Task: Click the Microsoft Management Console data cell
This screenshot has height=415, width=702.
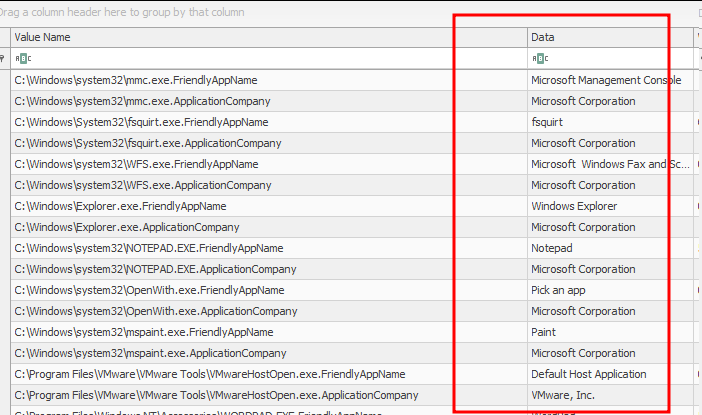Action: coord(610,80)
